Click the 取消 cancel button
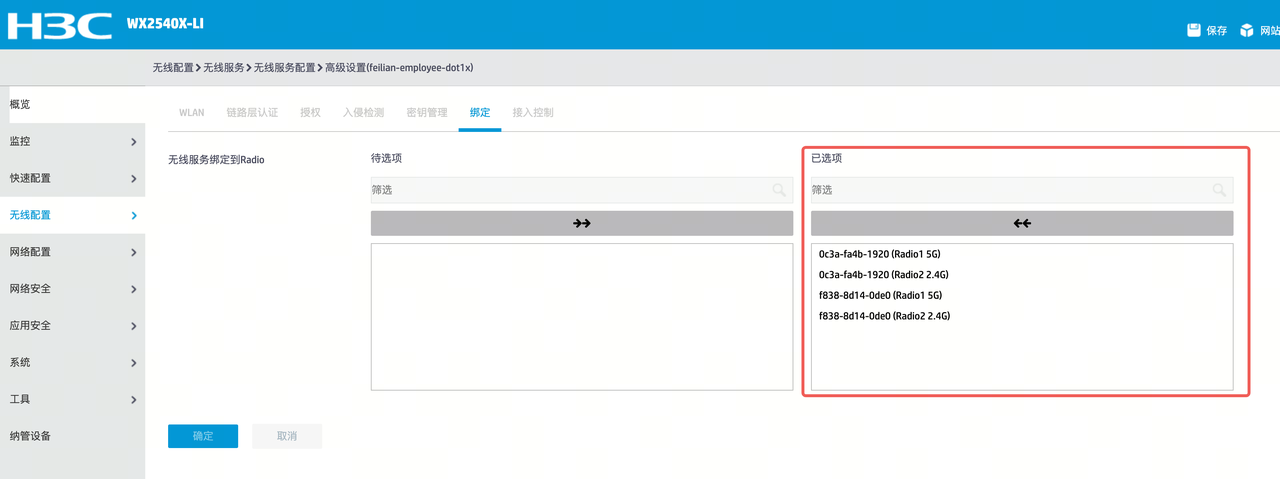This screenshot has height=479, width=1280. (287, 436)
